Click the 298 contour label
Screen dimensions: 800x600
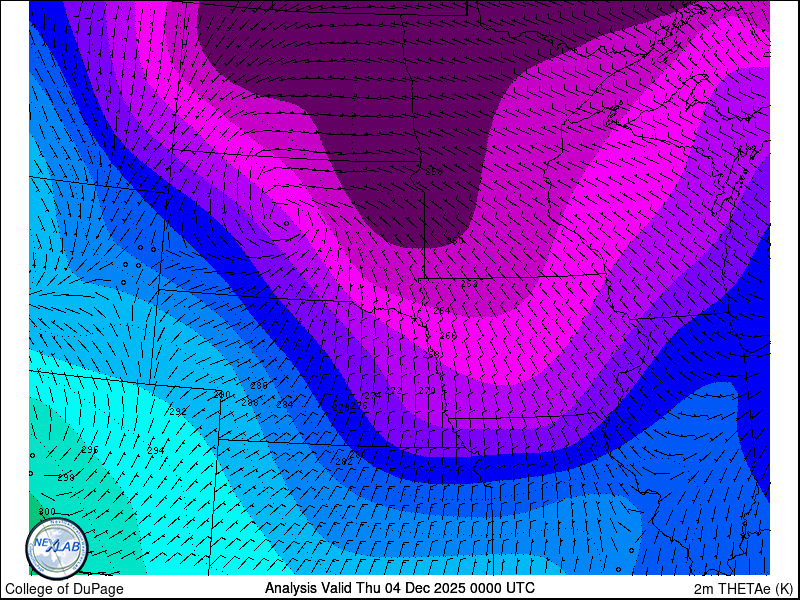(66, 478)
